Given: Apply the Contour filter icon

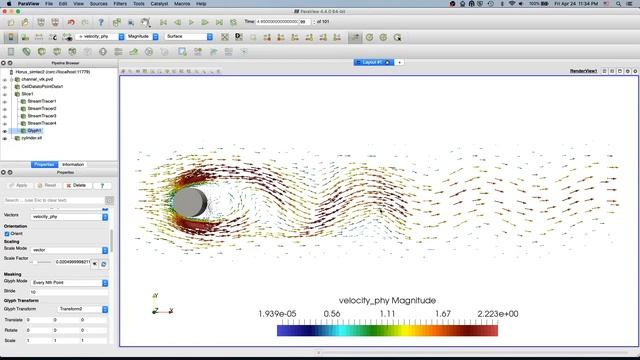Looking at the screenshot, I should point(27,52).
